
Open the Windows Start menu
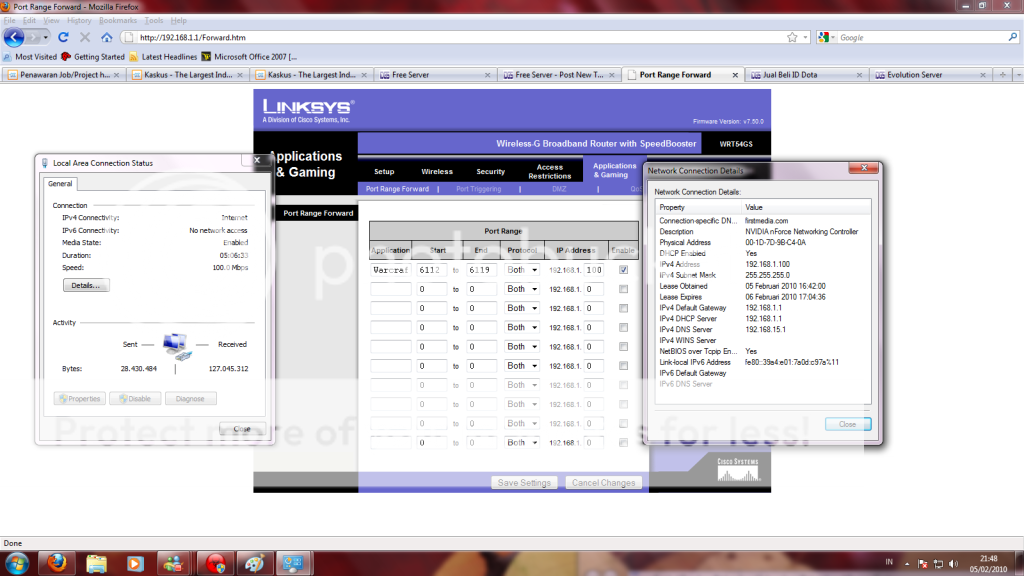[16, 563]
